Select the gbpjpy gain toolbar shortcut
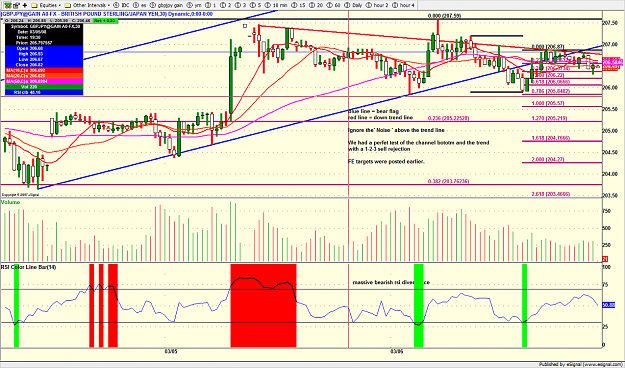Screen dimensions: 625x368 click(167, 5)
